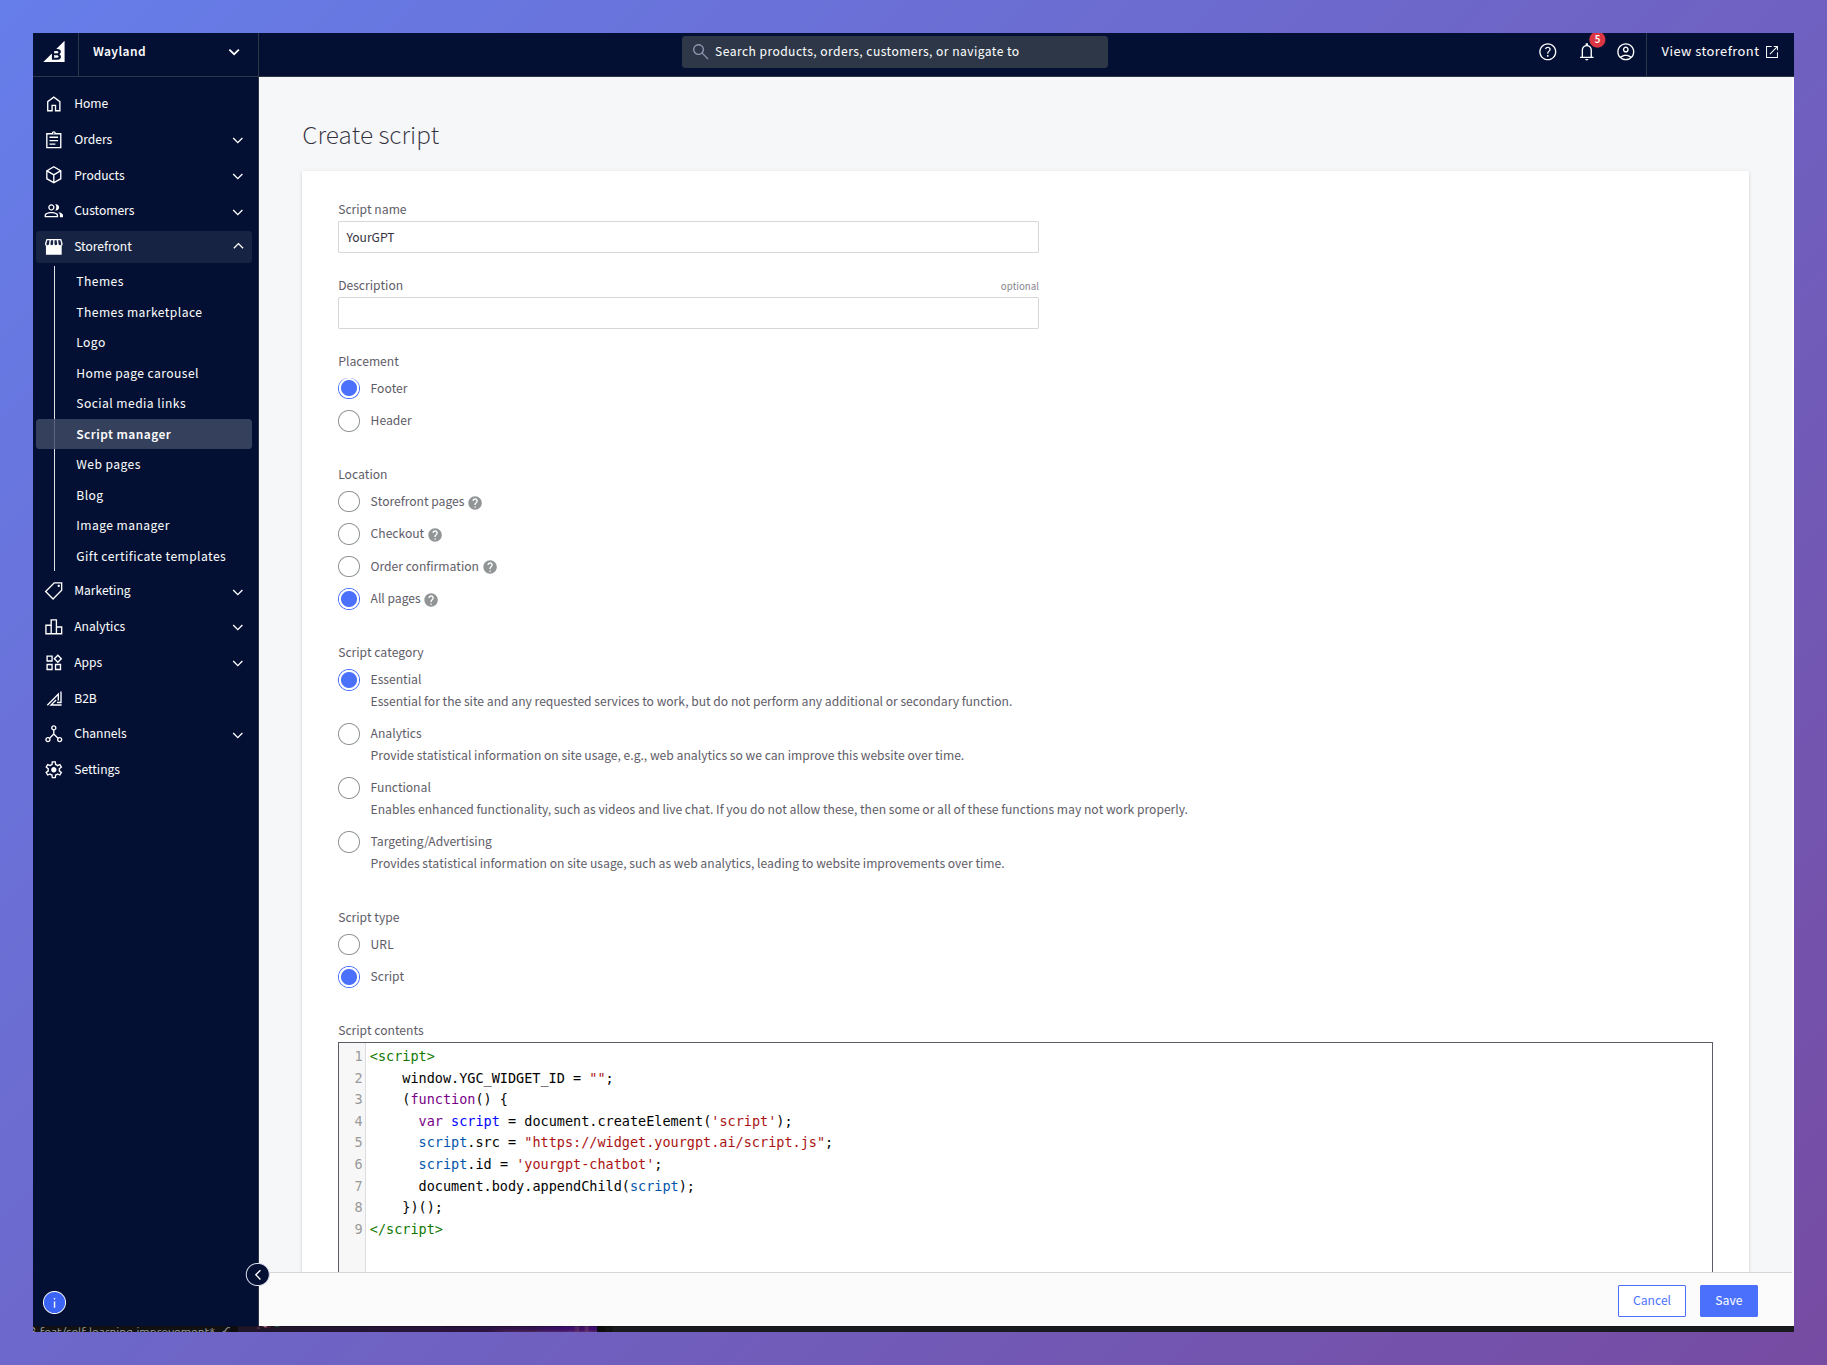Screen dimensions: 1827x1365
Task: Select URL script type
Action: tap(349, 945)
